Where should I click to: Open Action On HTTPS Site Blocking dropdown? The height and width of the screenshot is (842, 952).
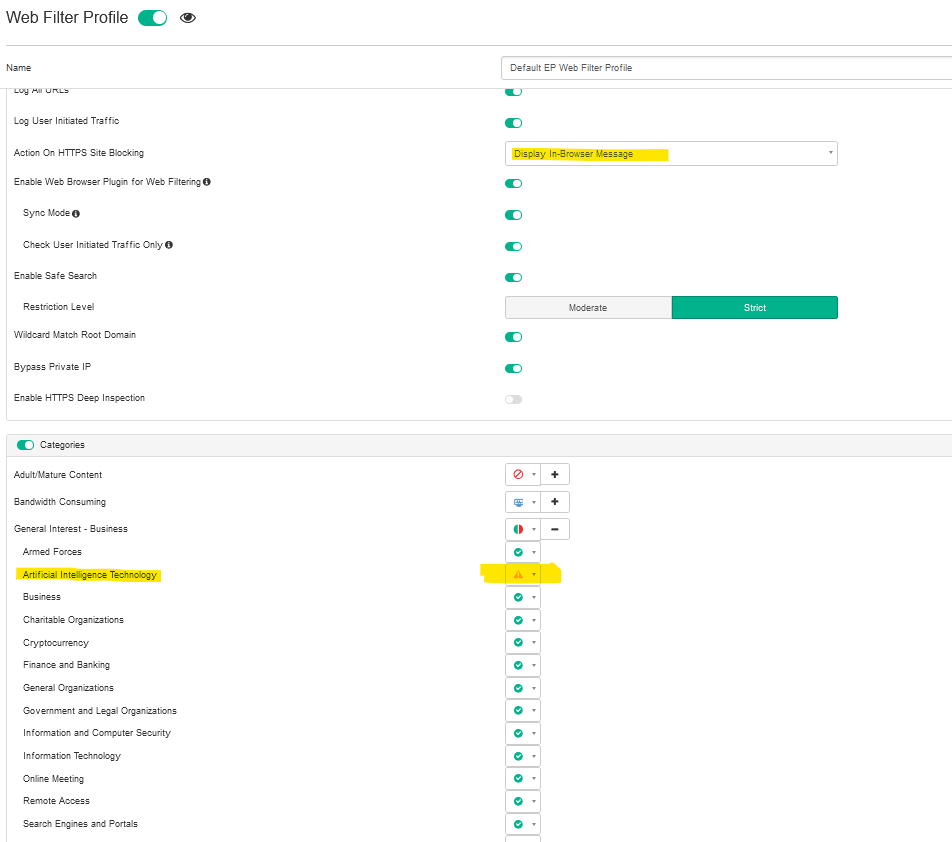tap(671, 153)
